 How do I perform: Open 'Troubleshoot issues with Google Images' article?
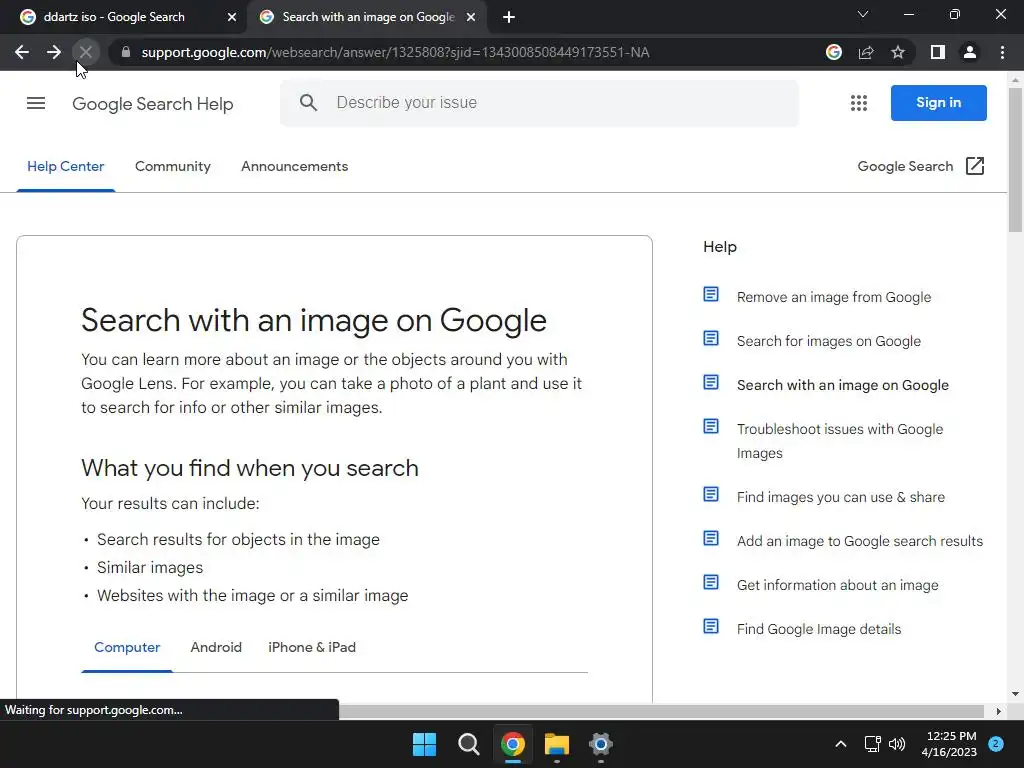[840, 441]
